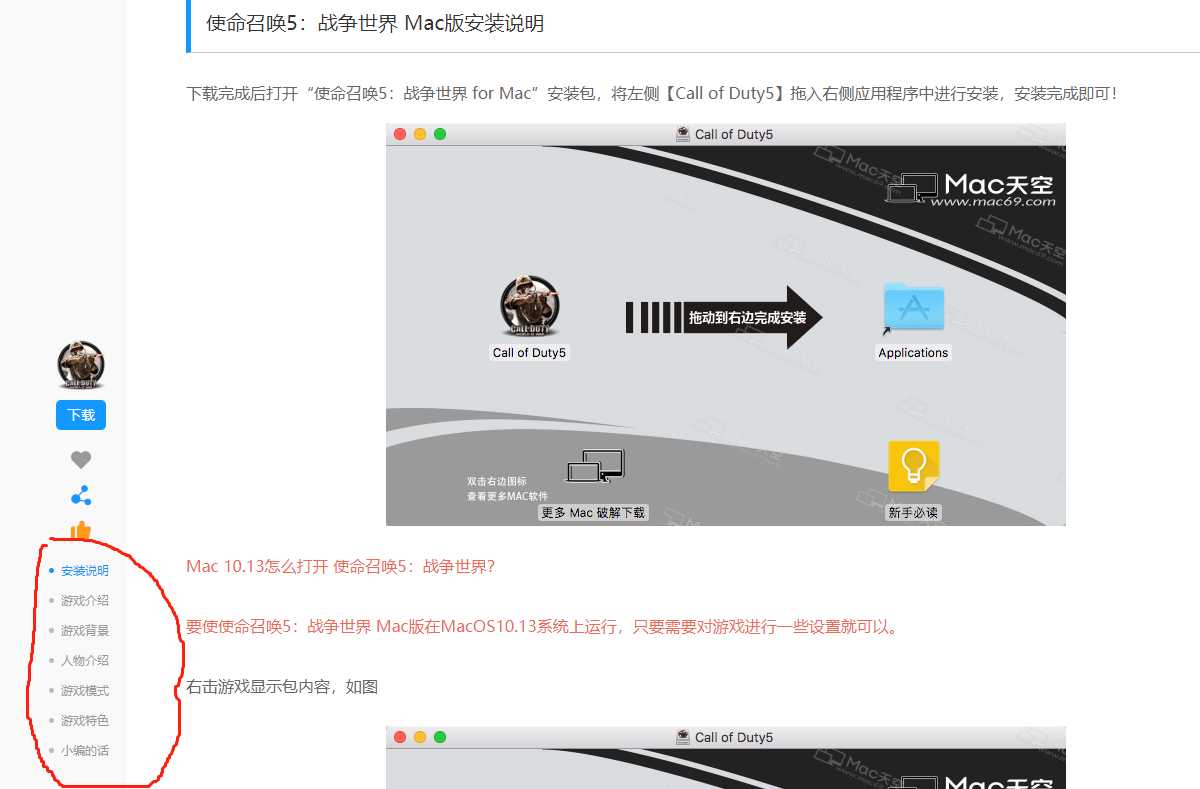Click the orange thumbs-up like icon
The height and width of the screenshot is (789, 1200).
[81, 531]
